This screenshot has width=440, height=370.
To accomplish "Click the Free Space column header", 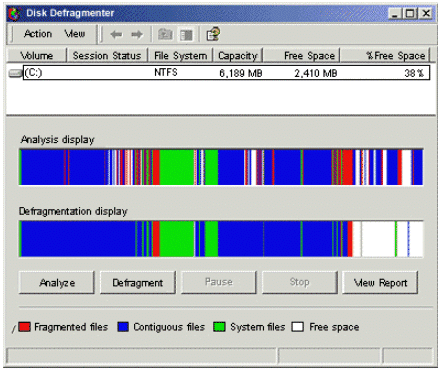I will click(x=301, y=55).
